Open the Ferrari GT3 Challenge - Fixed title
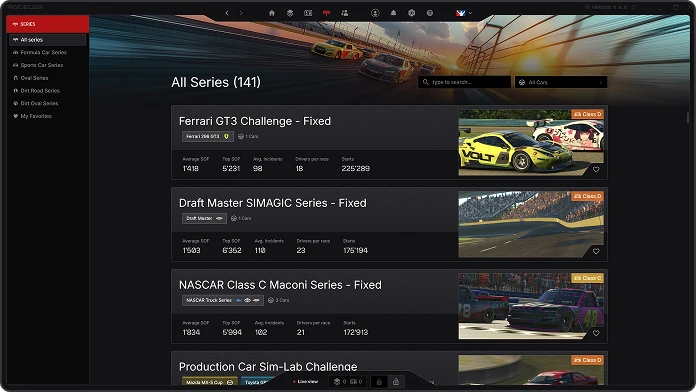The image size is (696, 392). click(255, 121)
